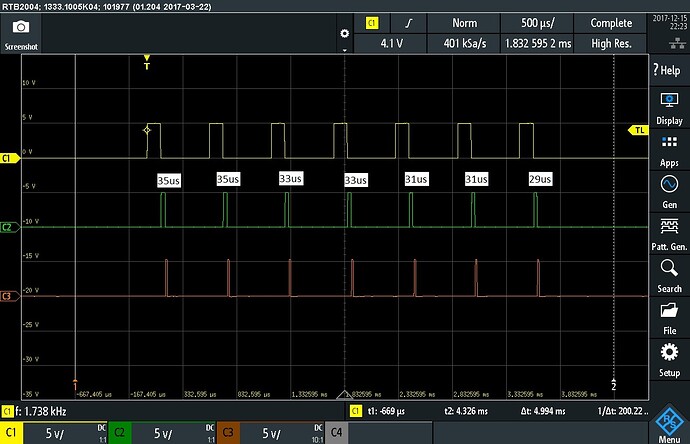The image size is (690, 444).
Task: Click the Screenshot camera icon
Action: click(x=21, y=28)
